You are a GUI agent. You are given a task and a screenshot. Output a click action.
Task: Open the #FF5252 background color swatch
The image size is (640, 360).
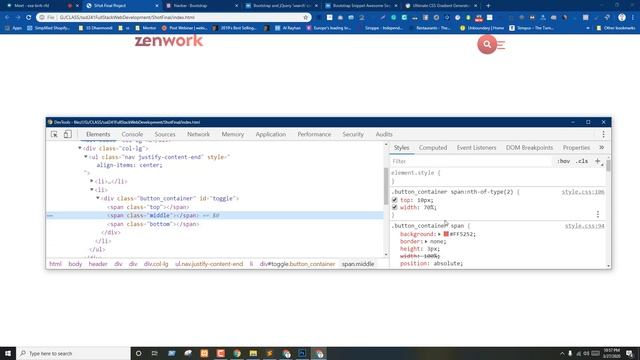pyautogui.click(x=446, y=234)
